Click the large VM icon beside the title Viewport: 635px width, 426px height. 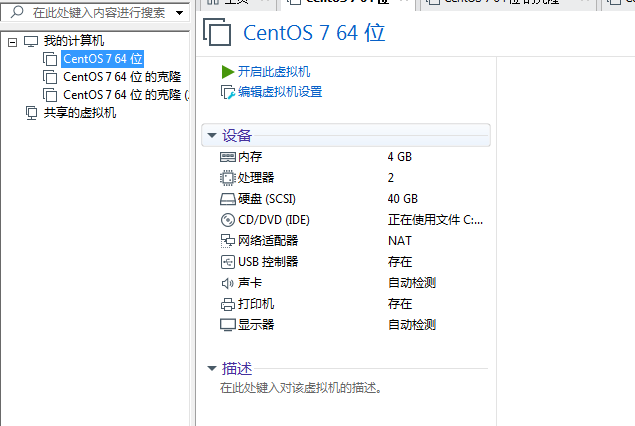217,32
